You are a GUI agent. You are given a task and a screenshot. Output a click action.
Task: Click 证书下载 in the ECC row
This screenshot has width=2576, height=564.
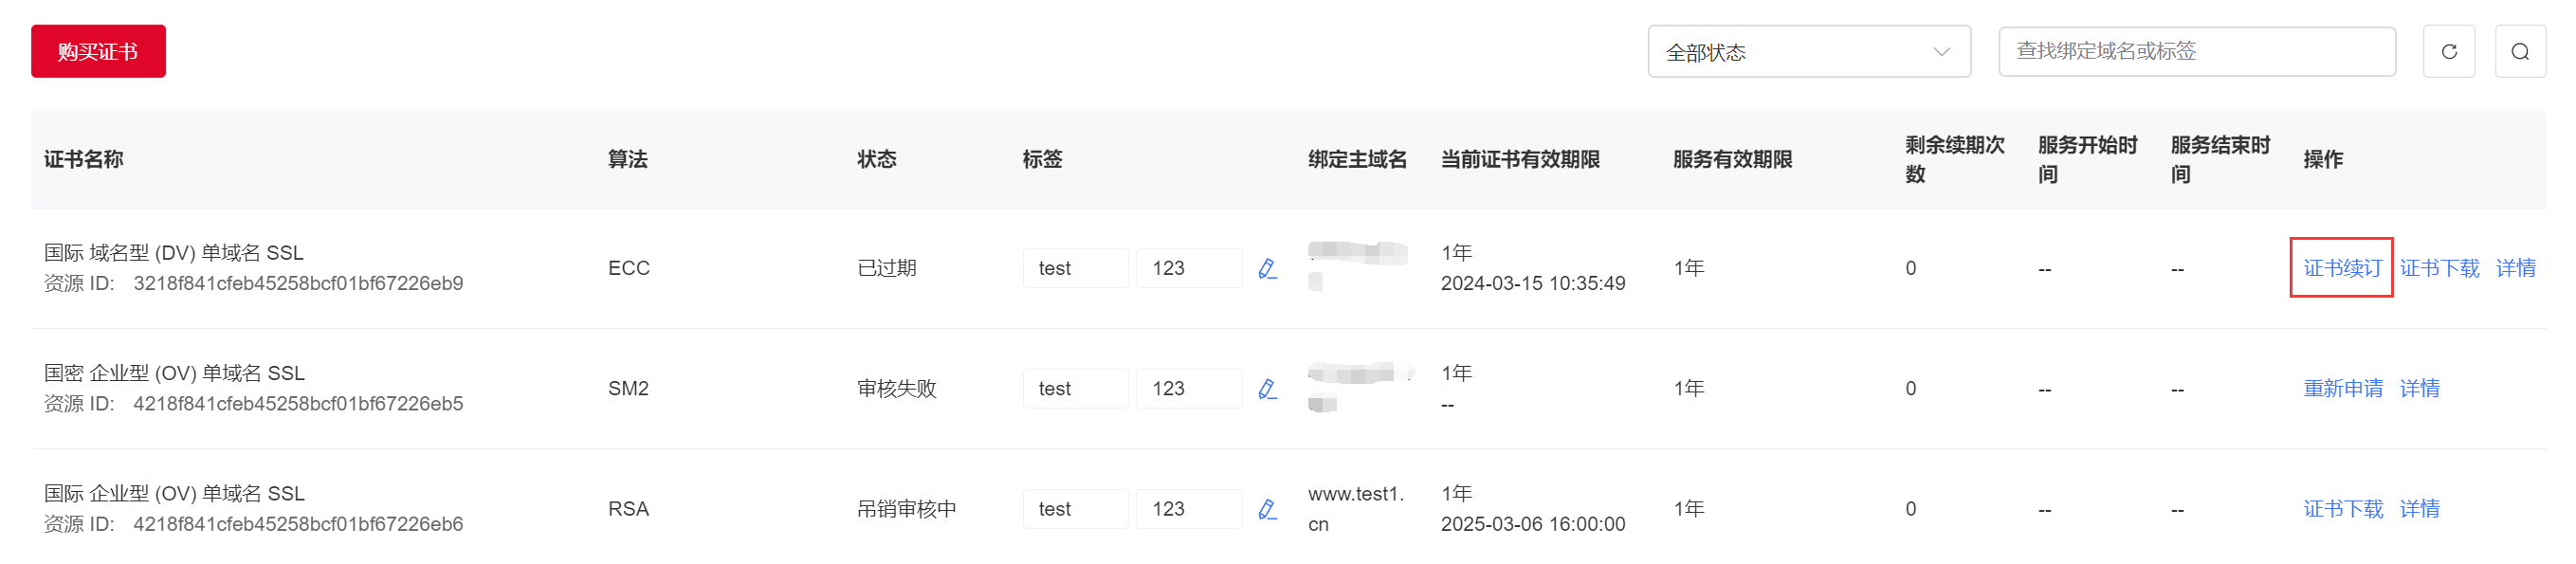pos(2439,268)
